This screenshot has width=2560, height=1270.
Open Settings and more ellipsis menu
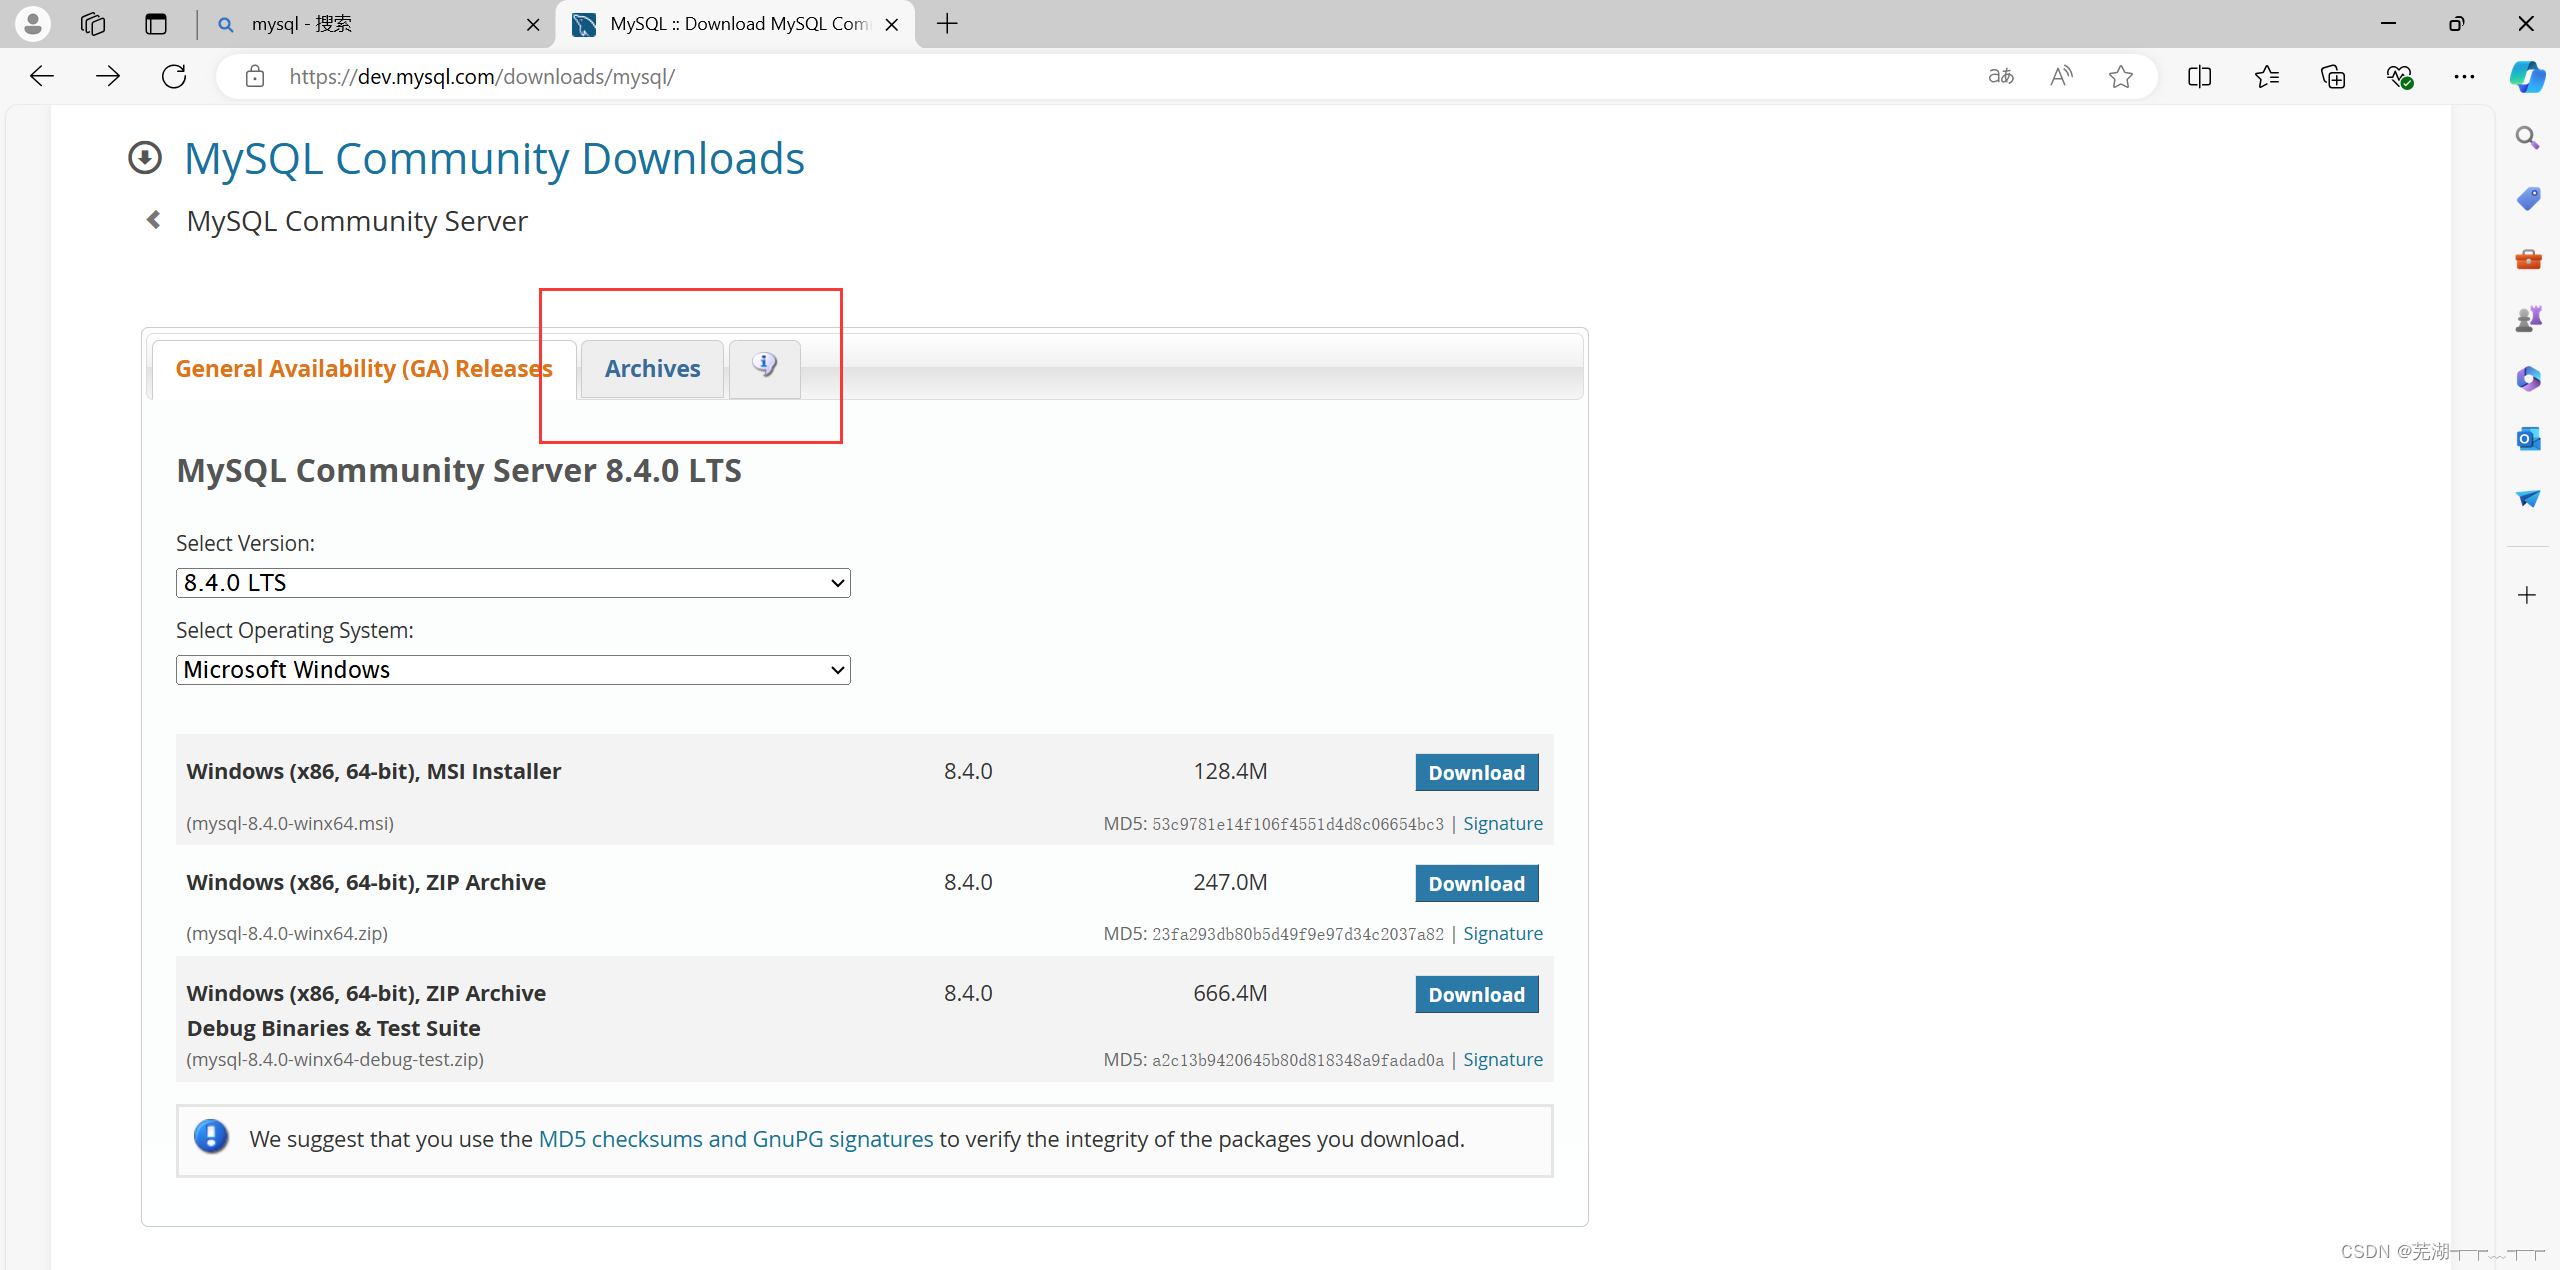(2464, 76)
